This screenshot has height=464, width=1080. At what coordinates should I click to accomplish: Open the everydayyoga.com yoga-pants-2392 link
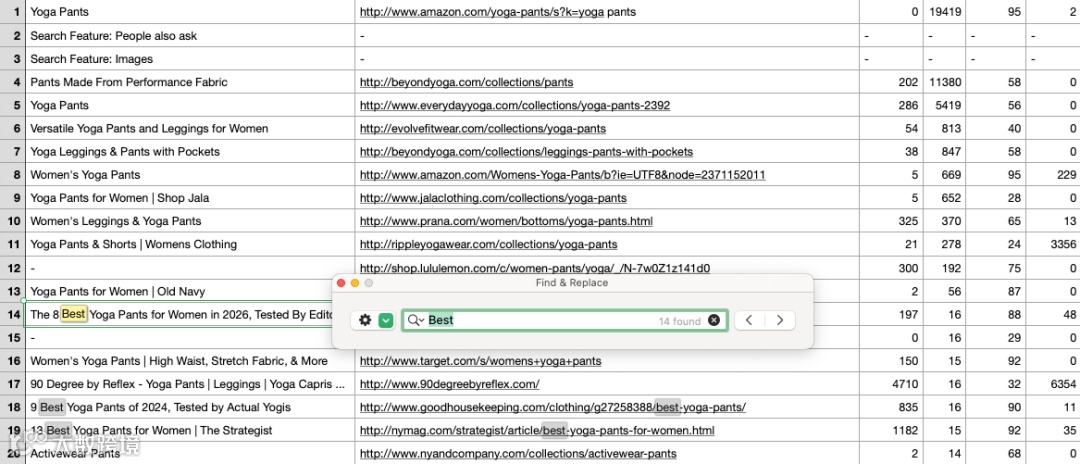(515, 105)
